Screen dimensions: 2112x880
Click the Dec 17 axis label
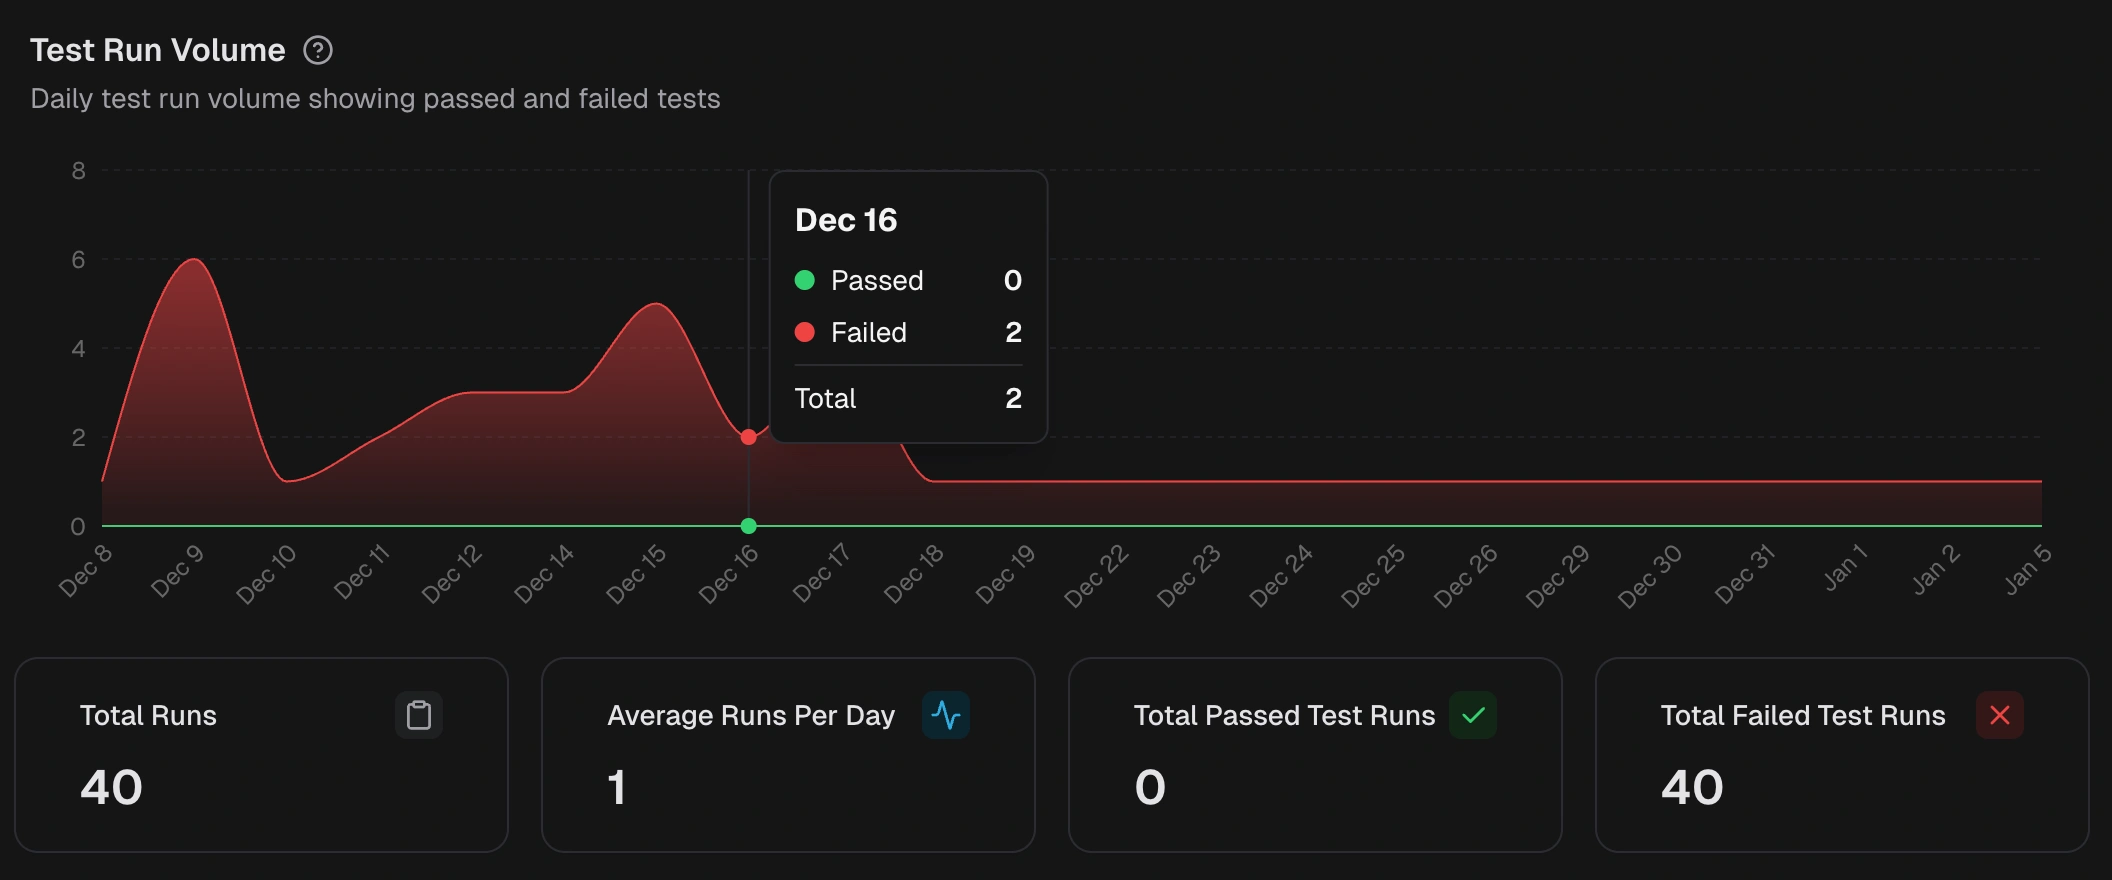[x=821, y=574]
